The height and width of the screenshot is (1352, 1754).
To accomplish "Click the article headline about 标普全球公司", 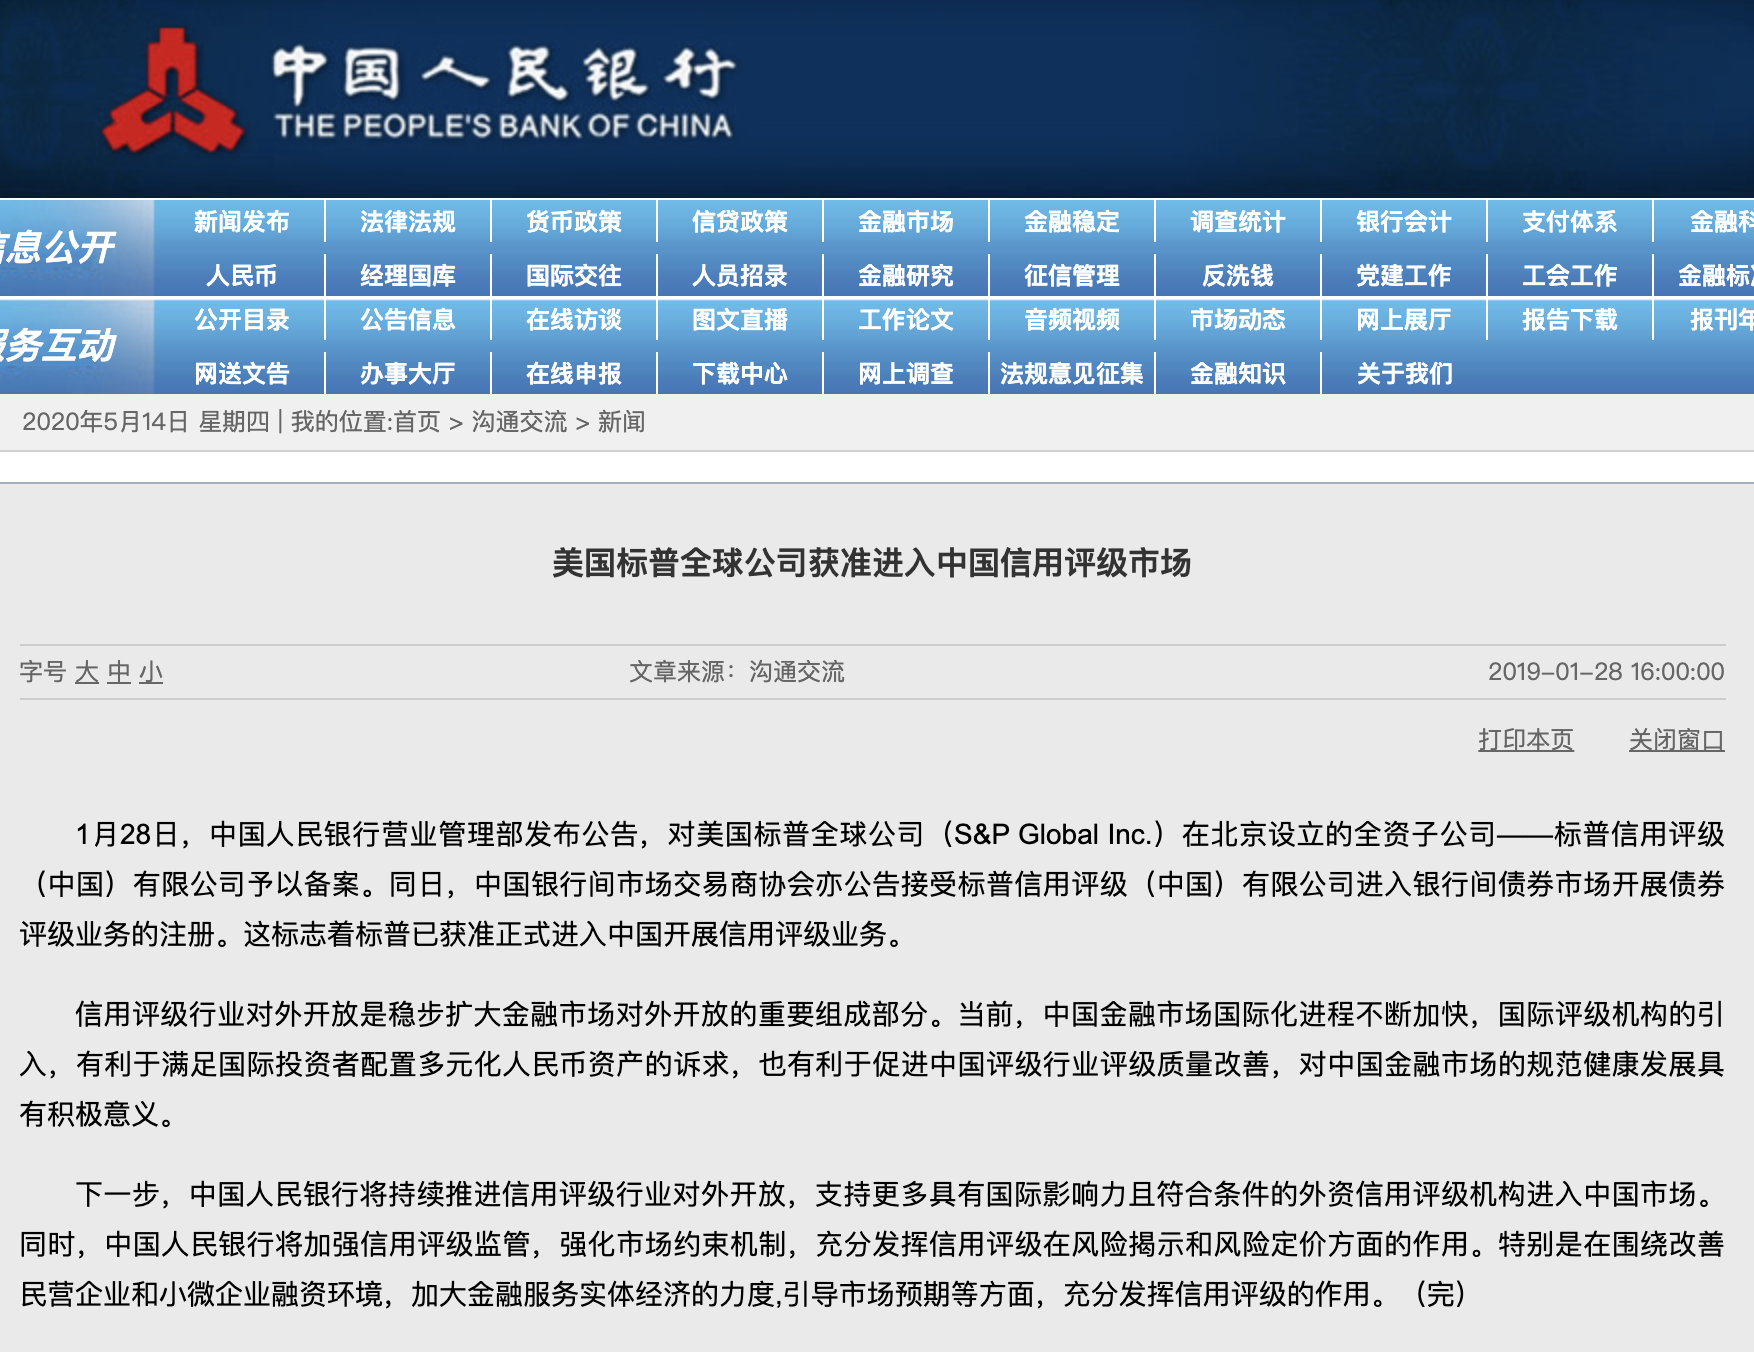I will coord(871,563).
